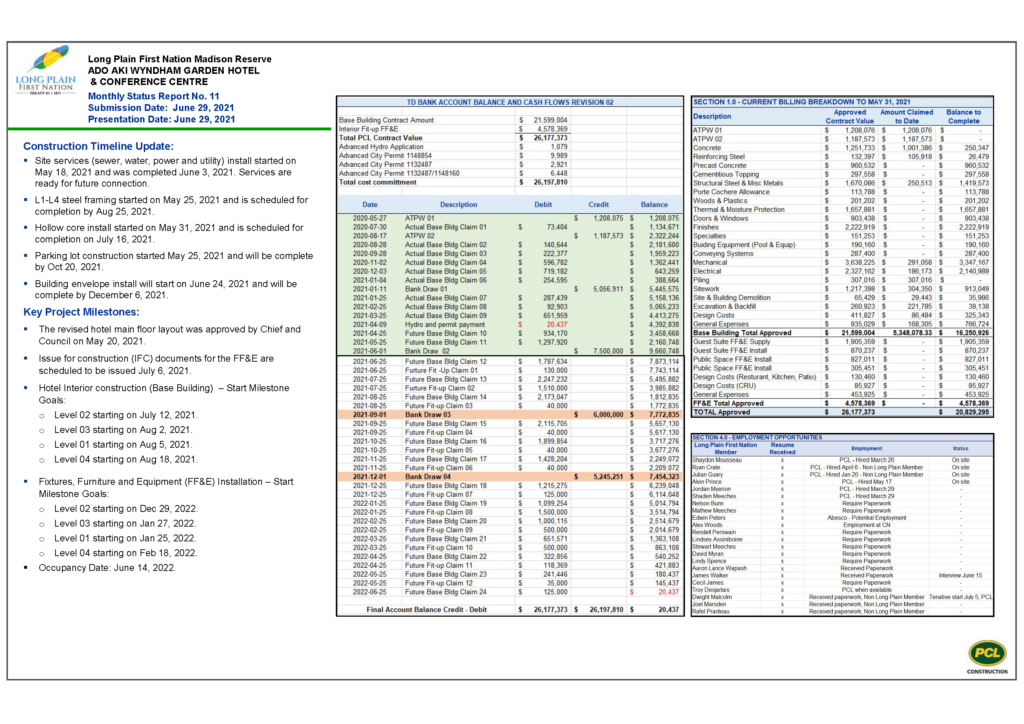Click 'Level 04 starting on Feb 18, 2022.' item
Image resolution: width=1024 pixels, height=724 pixels.
click(125, 553)
